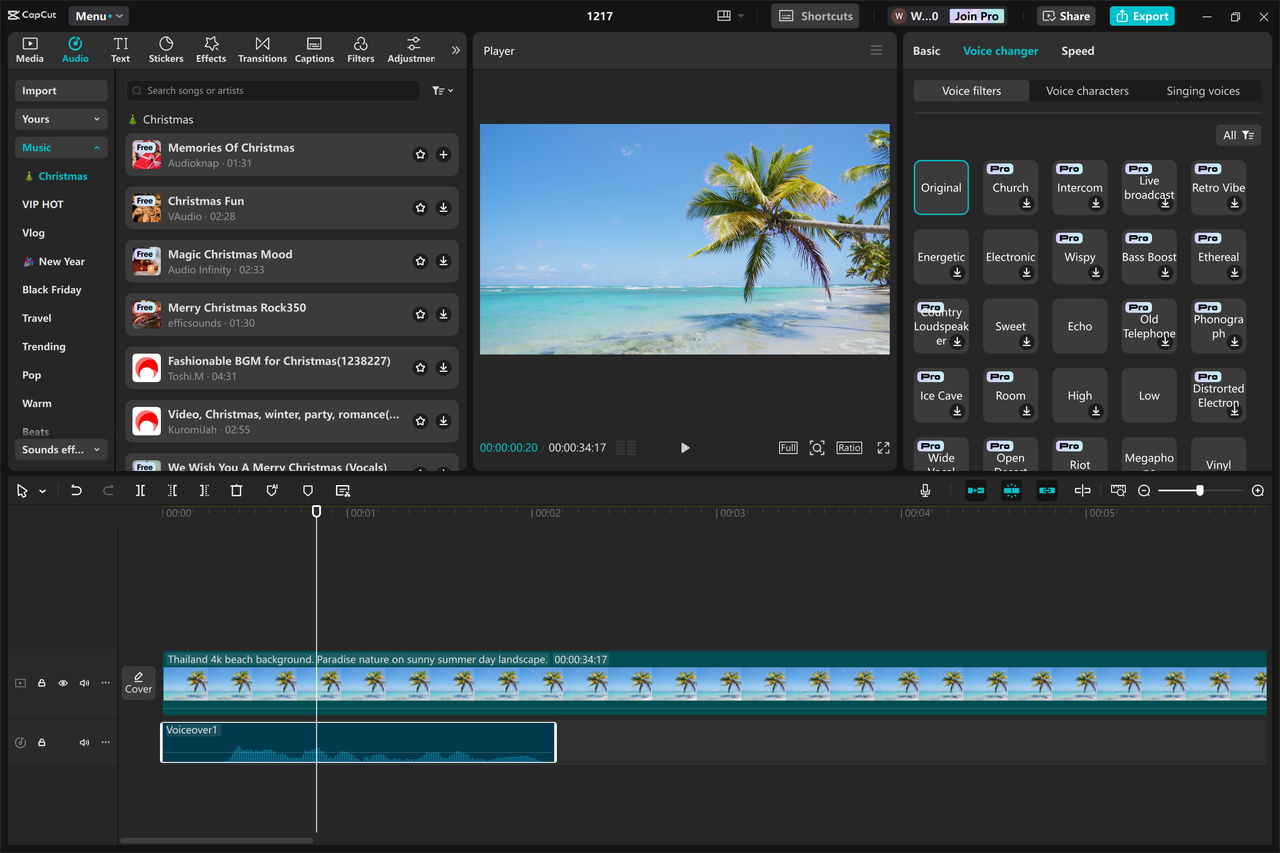
Task: Open the selection tool dropdown arrow
Action: click(x=42, y=491)
